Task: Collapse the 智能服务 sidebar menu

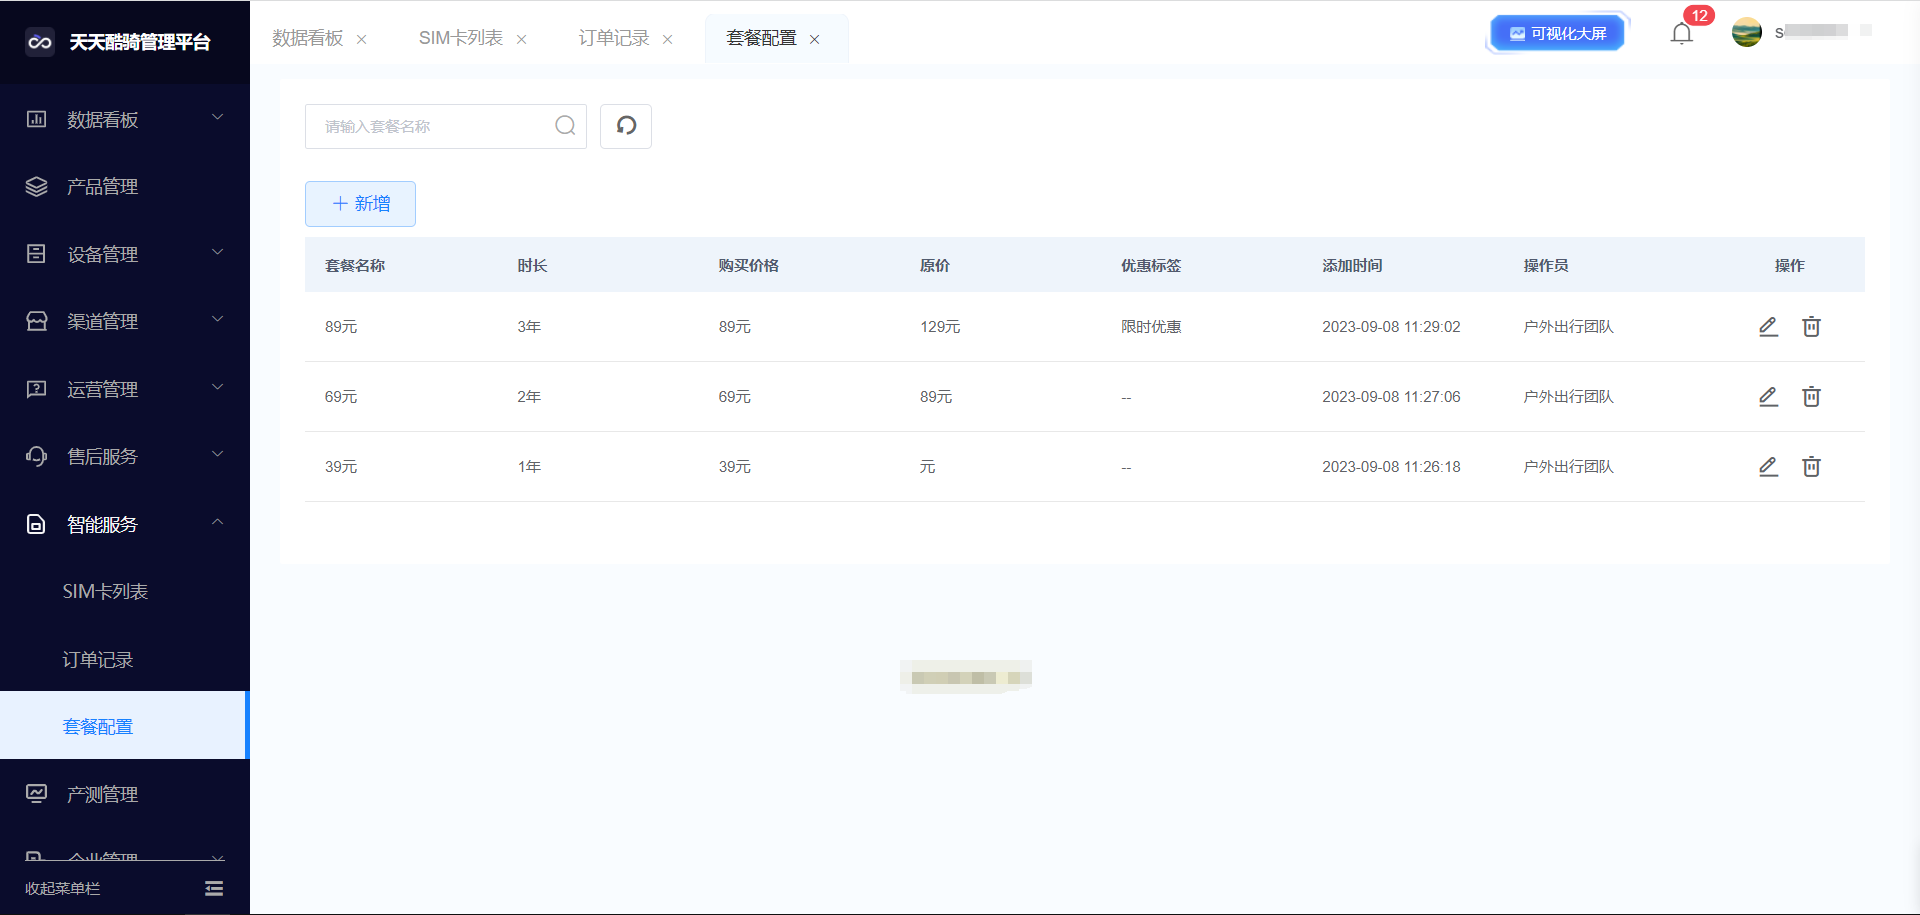Action: pos(124,524)
